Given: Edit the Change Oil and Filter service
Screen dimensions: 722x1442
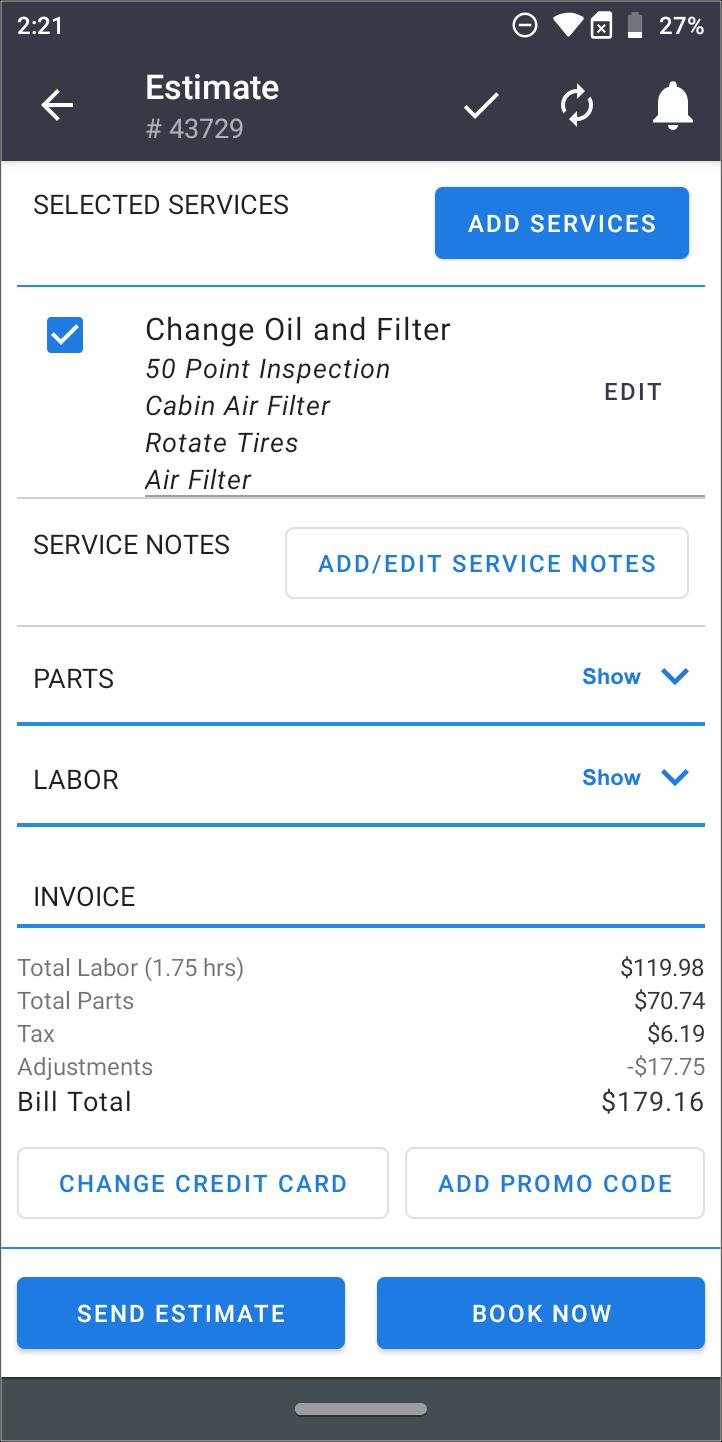Looking at the screenshot, I should pos(633,392).
